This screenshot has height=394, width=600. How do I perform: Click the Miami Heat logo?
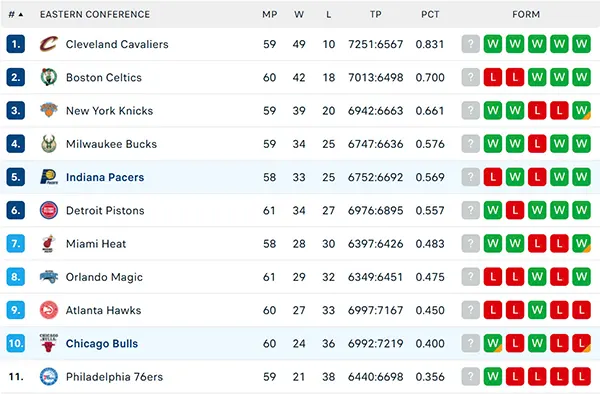coord(48,244)
